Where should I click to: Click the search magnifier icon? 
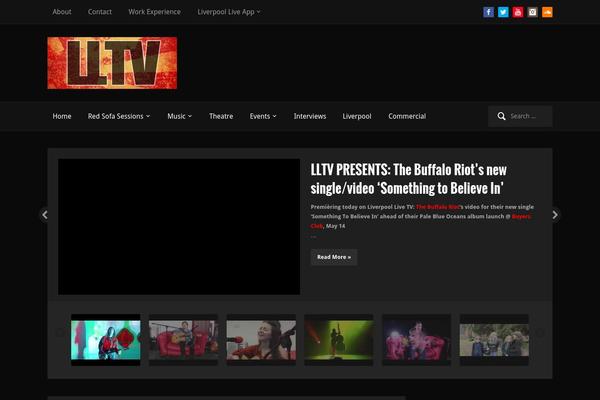pyautogui.click(x=501, y=116)
